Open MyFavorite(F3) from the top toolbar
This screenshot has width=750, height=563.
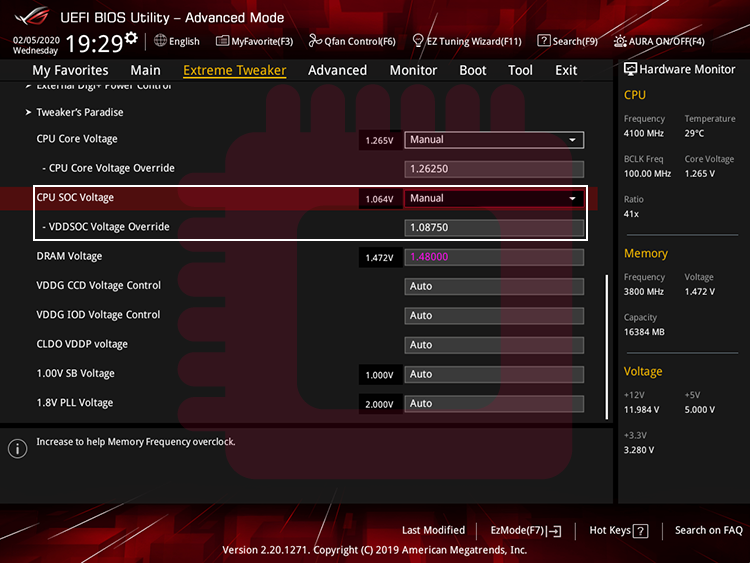click(x=255, y=41)
